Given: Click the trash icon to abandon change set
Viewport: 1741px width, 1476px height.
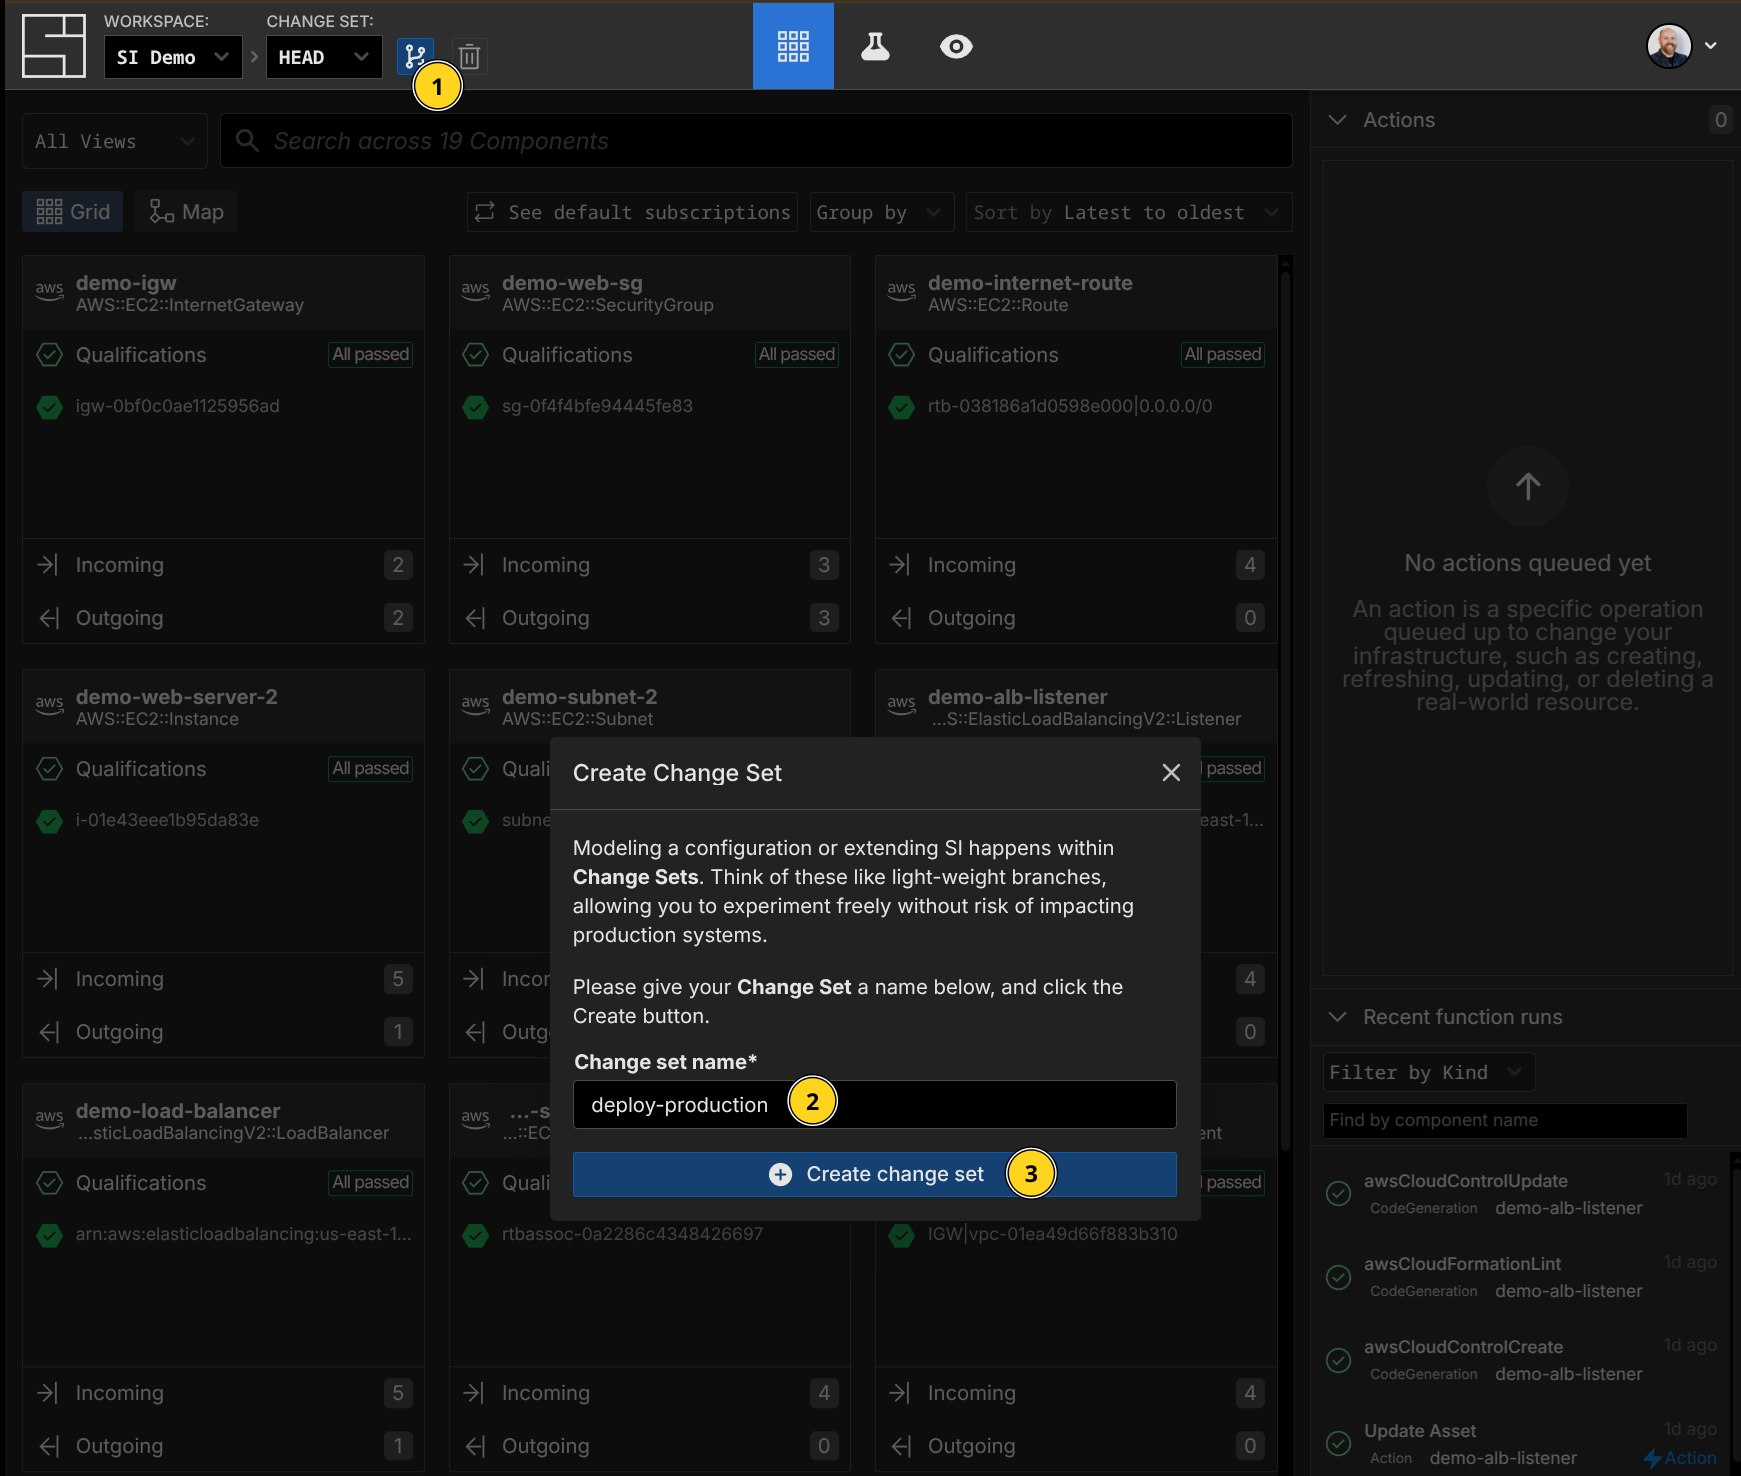Looking at the screenshot, I should 469,57.
